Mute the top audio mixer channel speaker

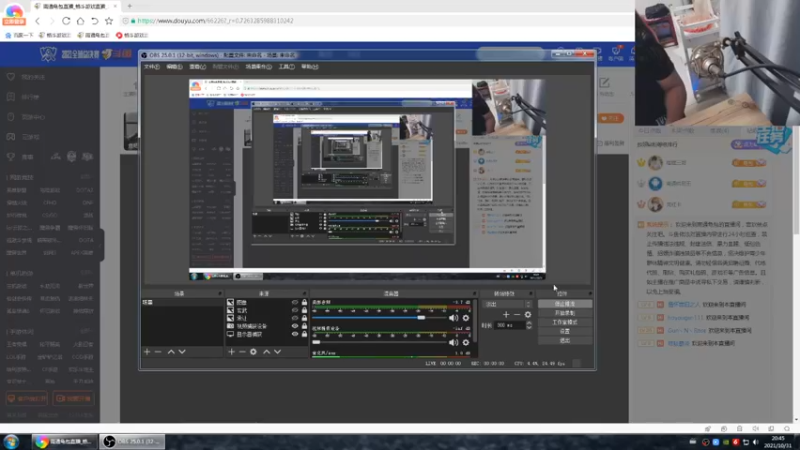(x=453, y=318)
